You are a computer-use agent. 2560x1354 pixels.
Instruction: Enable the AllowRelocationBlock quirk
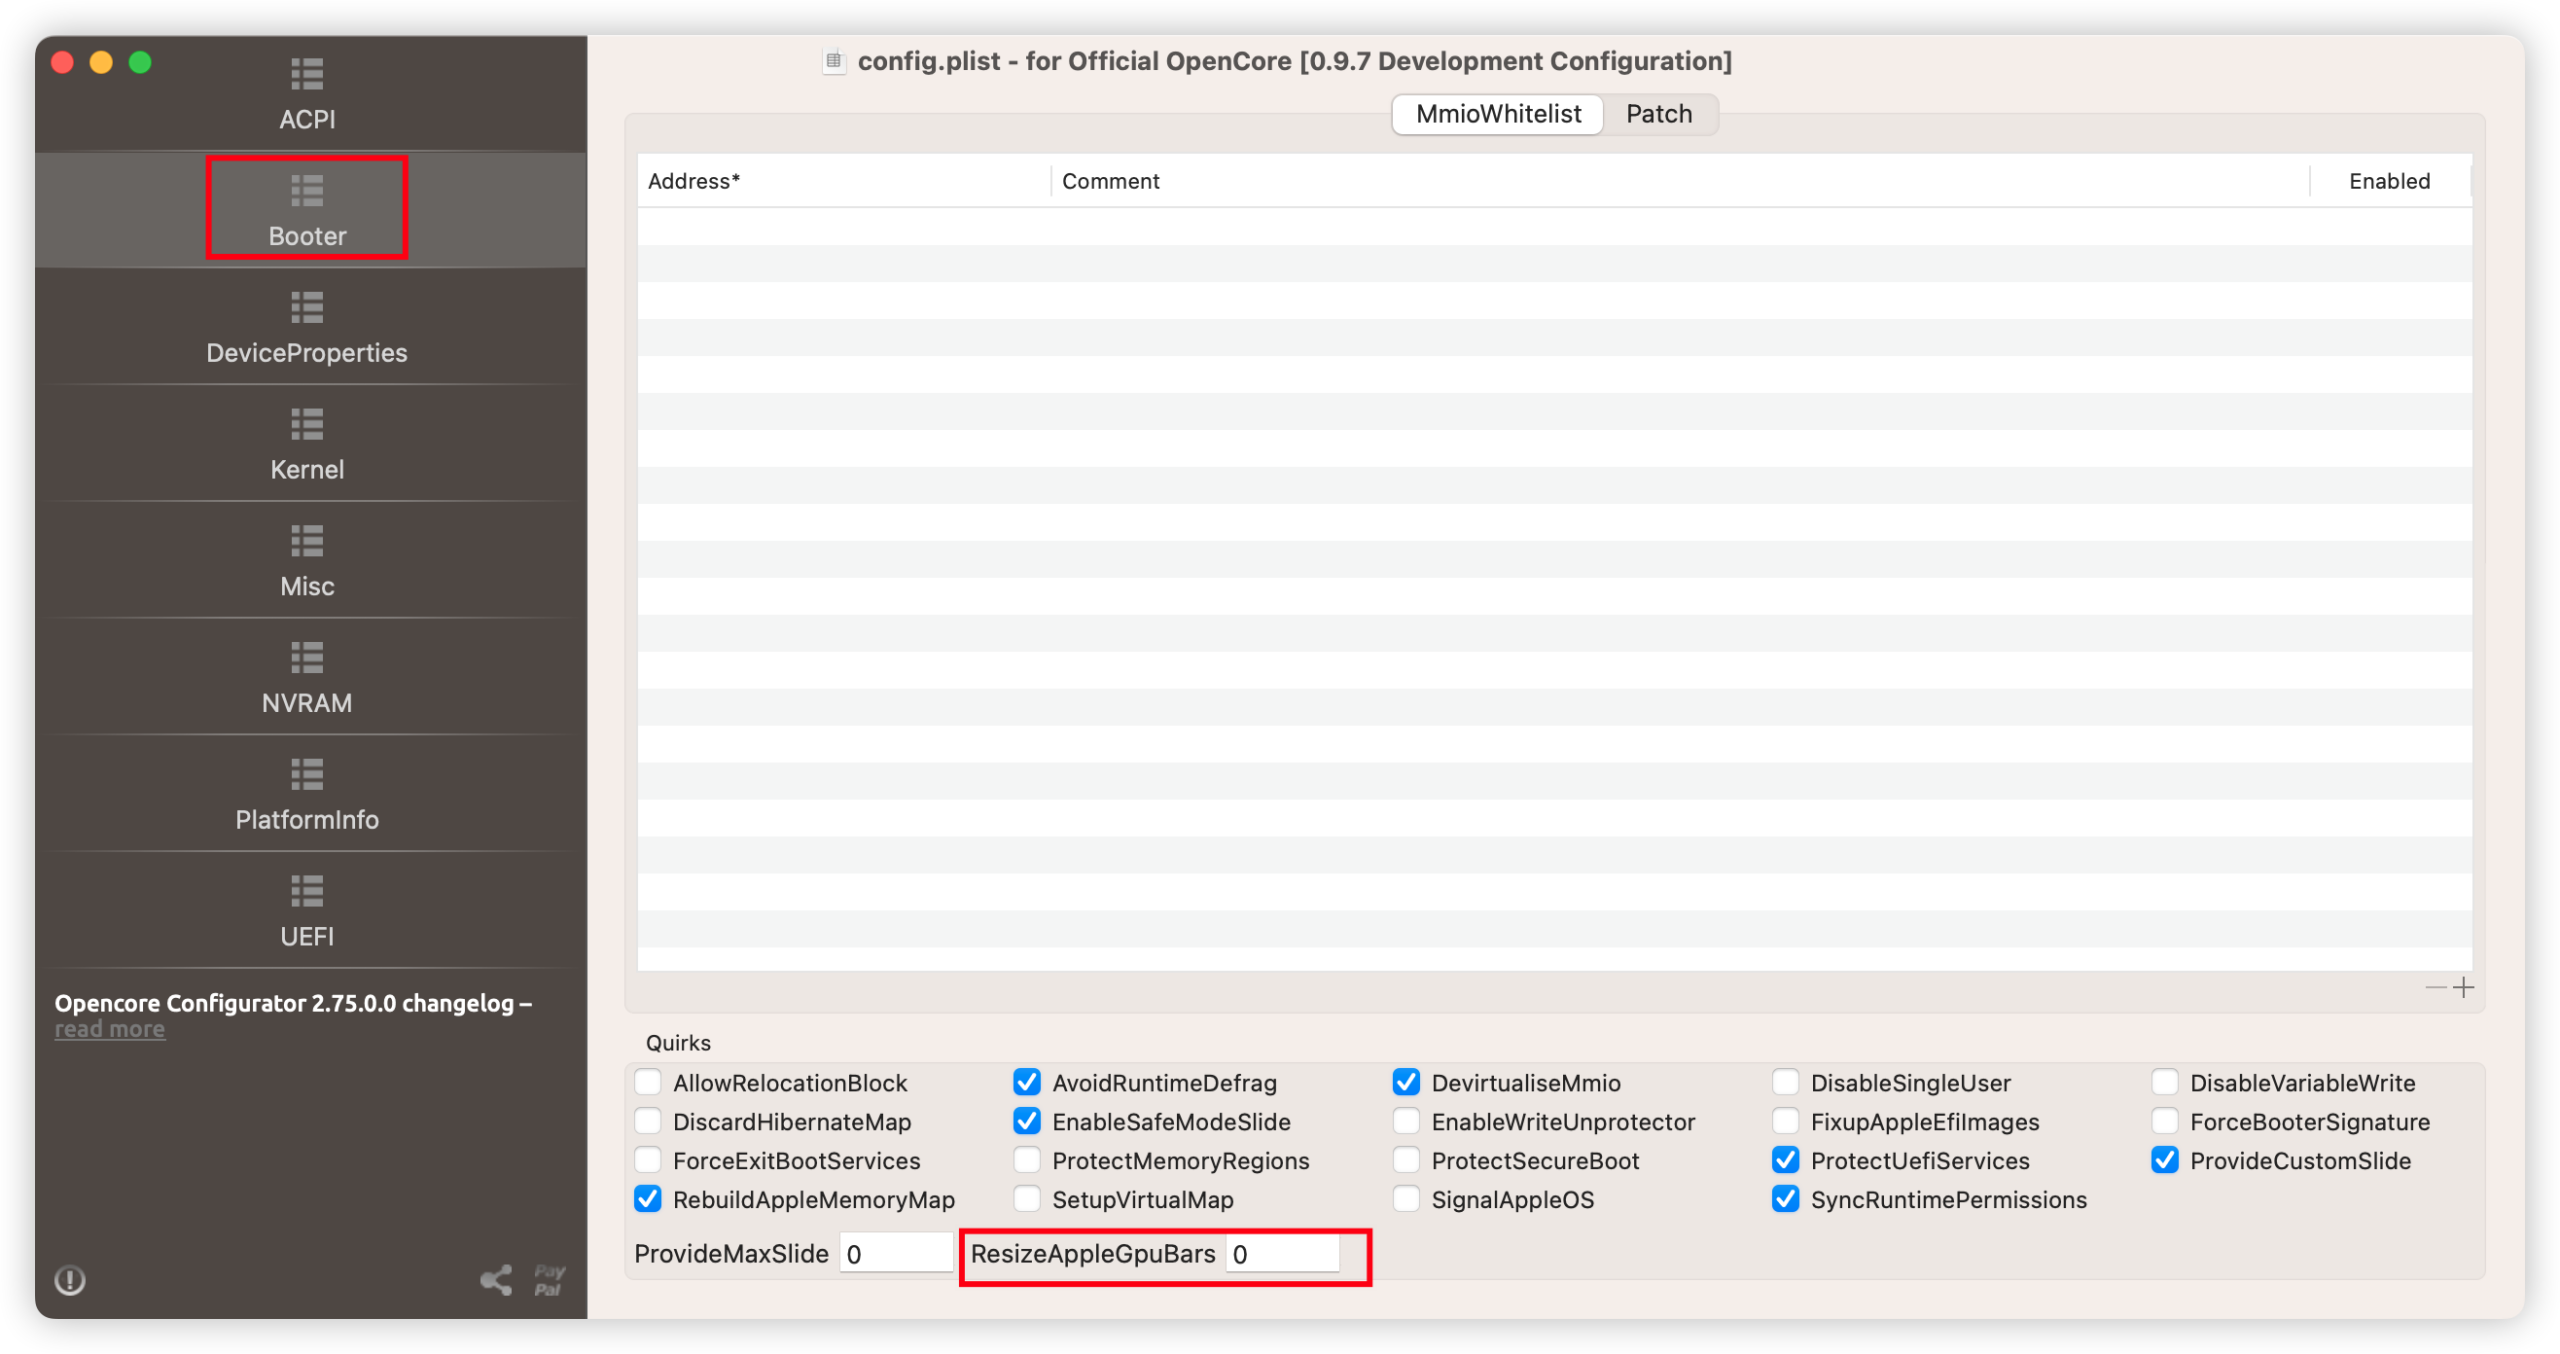pos(648,1083)
